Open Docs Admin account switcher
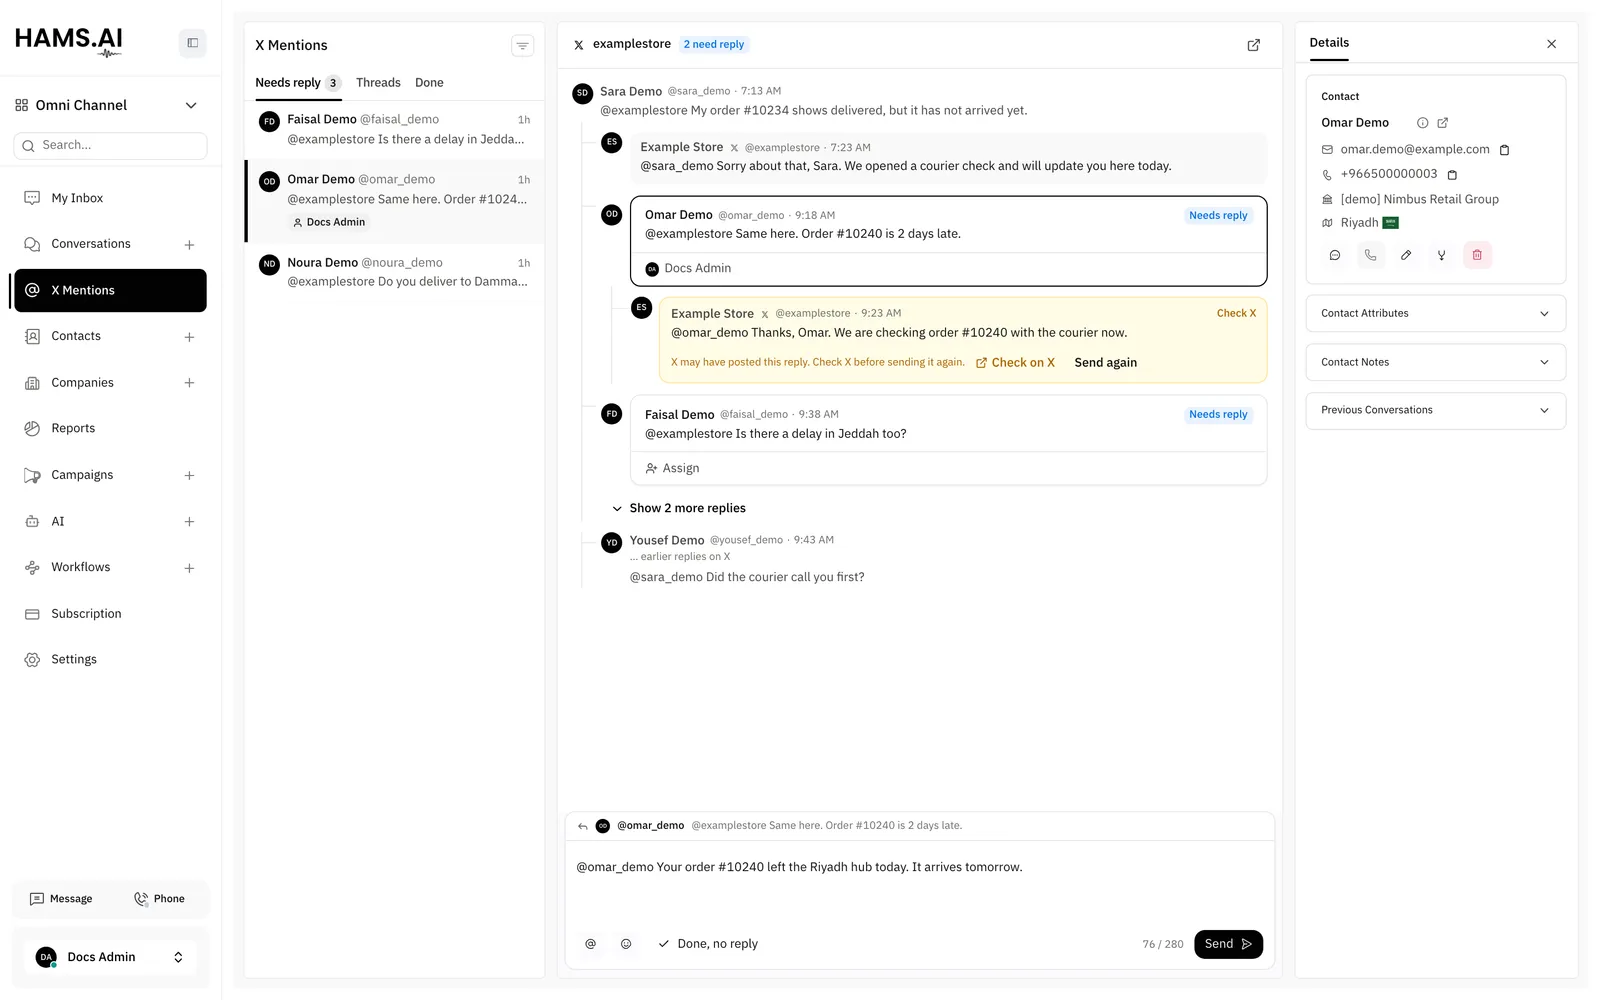Image resolution: width=1600 pixels, height=1000 pixels. click(110, 957)
